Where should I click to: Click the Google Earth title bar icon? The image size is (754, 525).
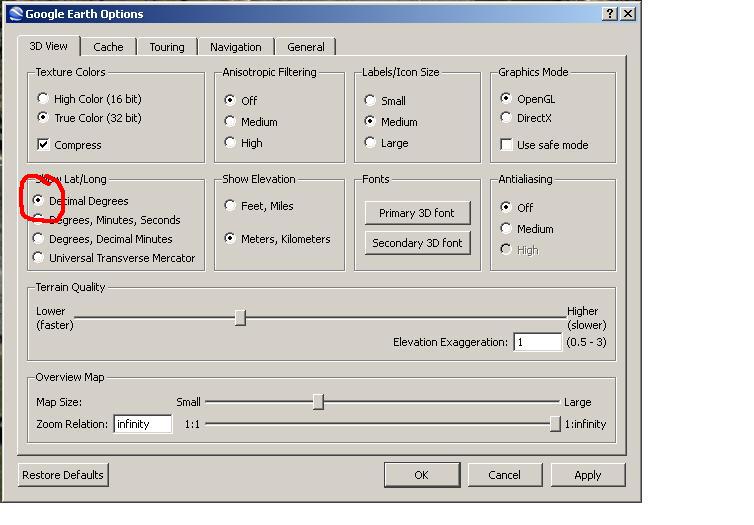tap(13, 14)
